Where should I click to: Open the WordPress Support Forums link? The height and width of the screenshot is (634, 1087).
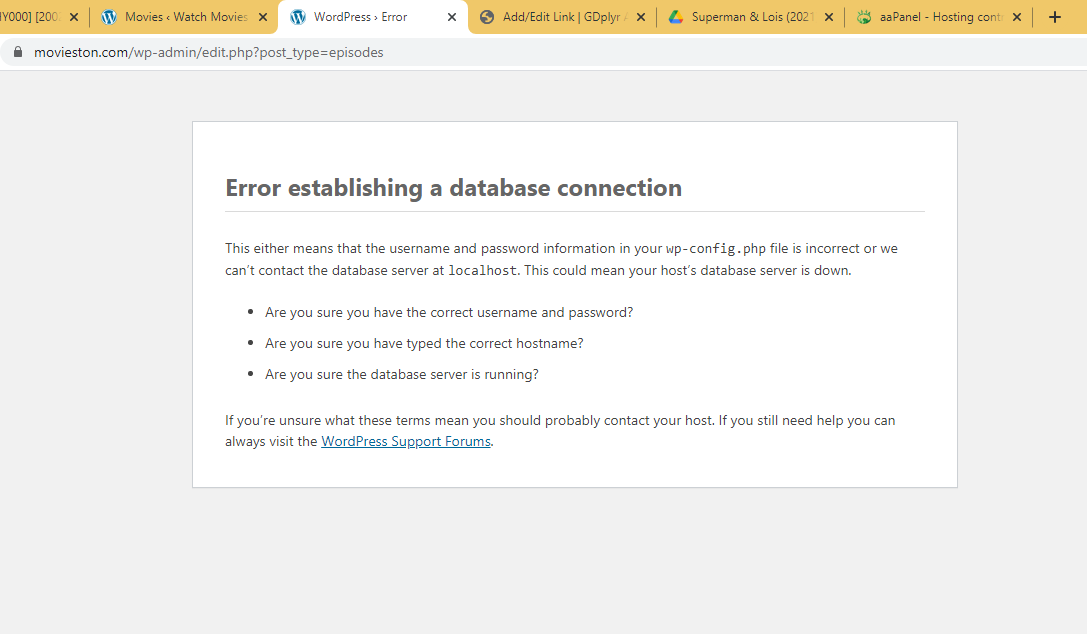coord(406,441)
